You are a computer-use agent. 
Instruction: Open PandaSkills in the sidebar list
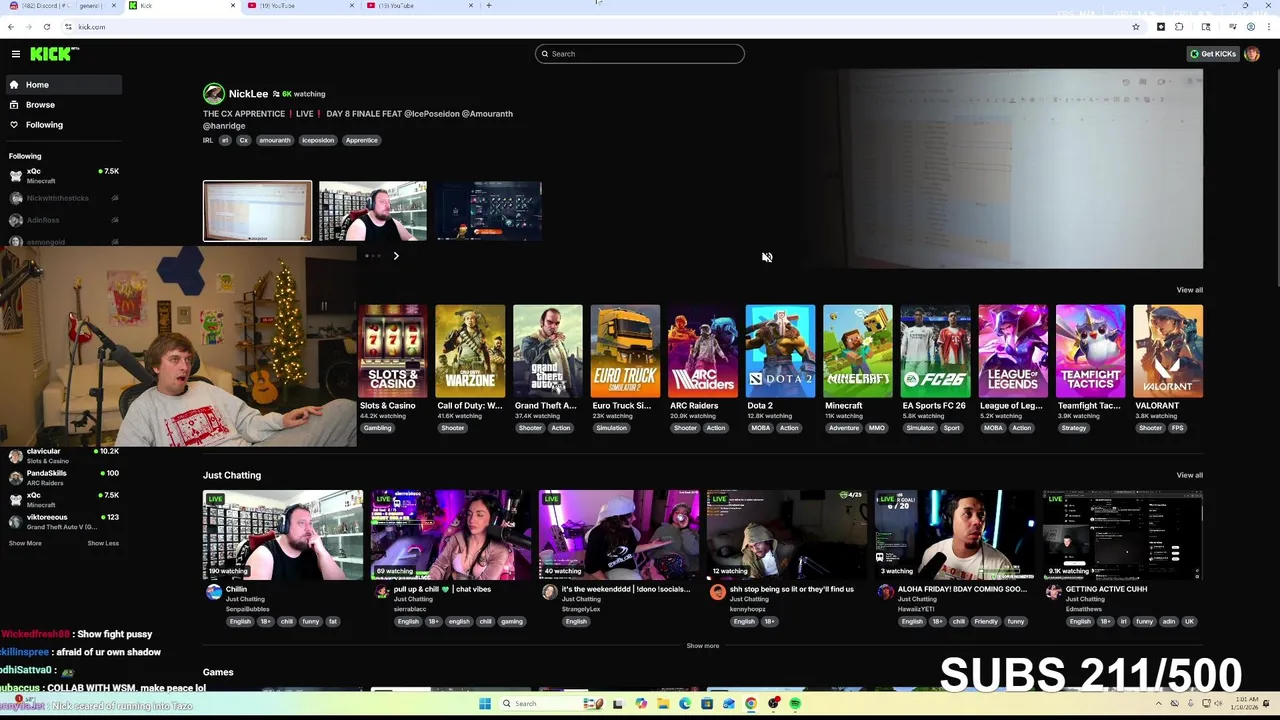click(x=64, y=477)
